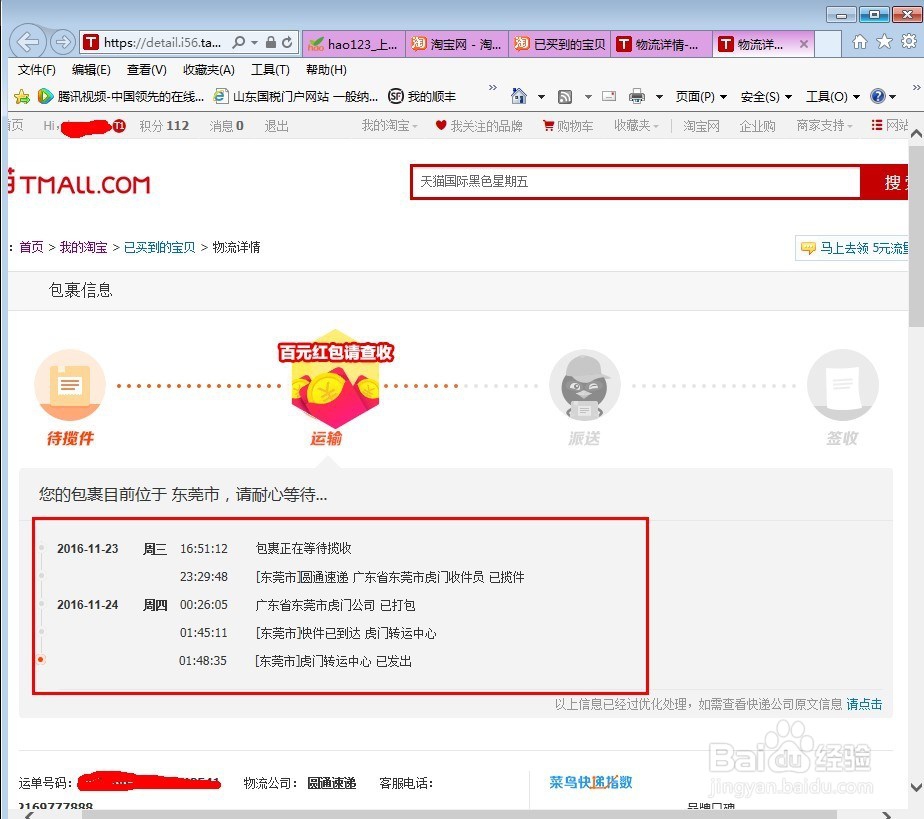The height and width of the screenshot is (819, 924).
Task: Click the 派送 delivery stage icon
Action: (x=584, y=385)
